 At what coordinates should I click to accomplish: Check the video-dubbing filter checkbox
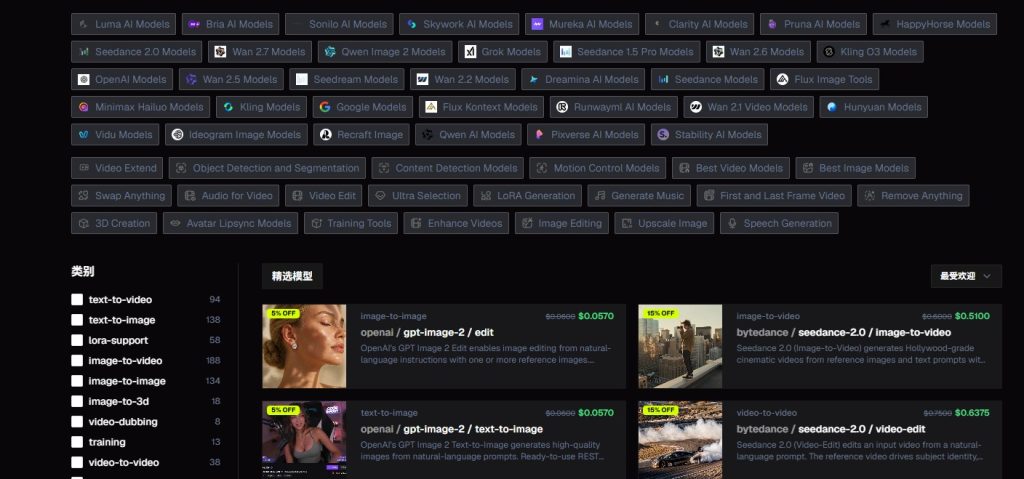coord(77,421)
